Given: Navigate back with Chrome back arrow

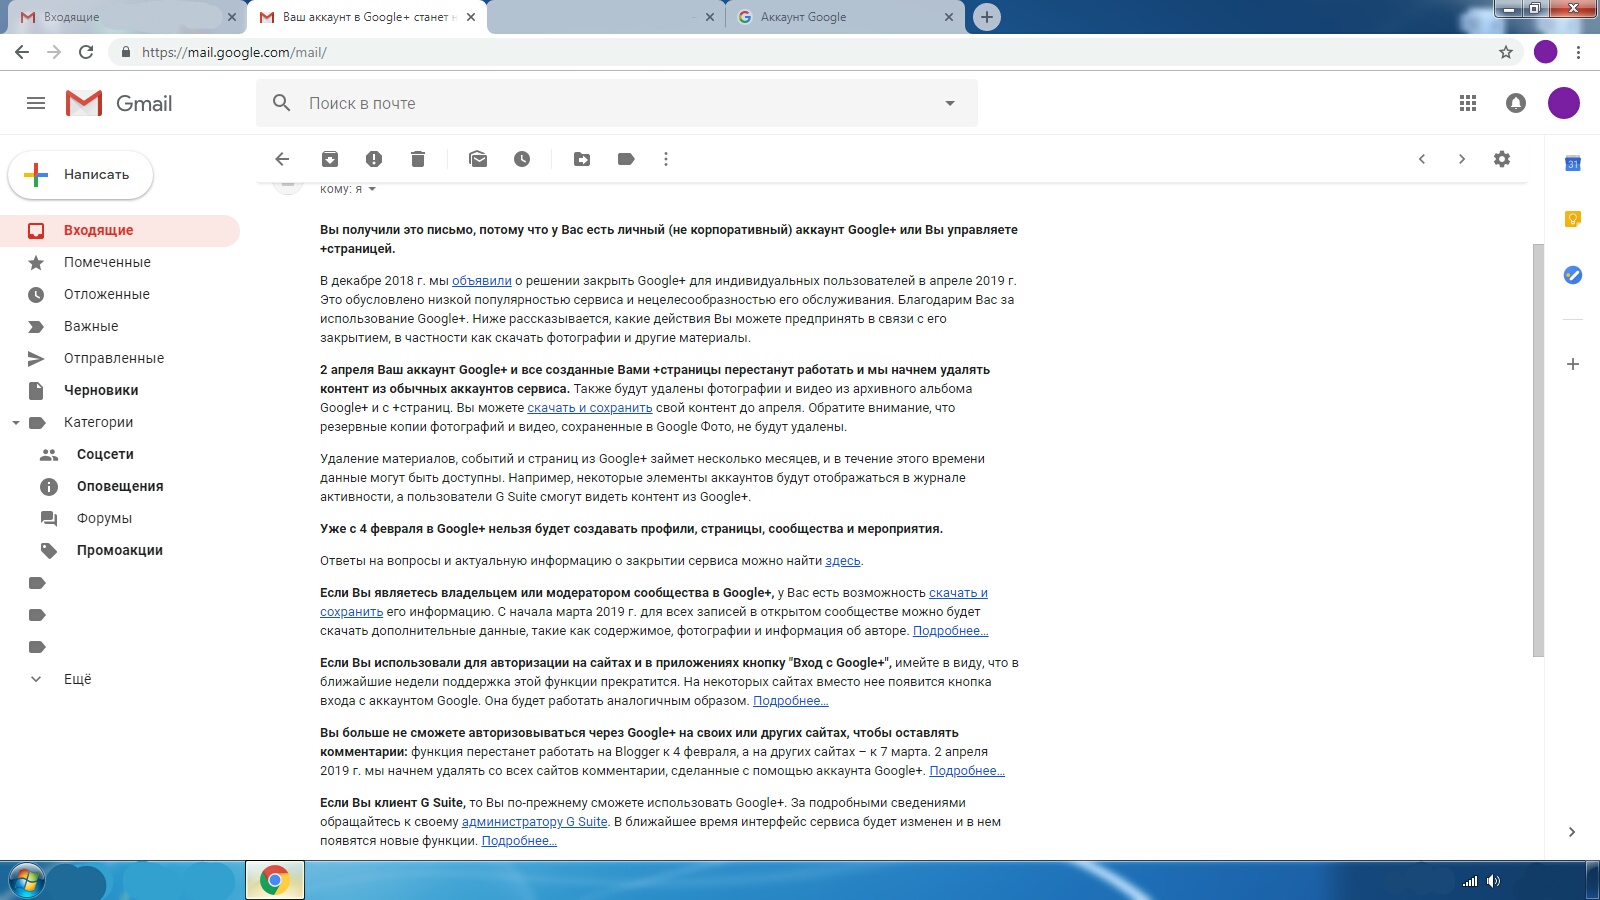Looking at the screenshot, I should coord(22,52).
